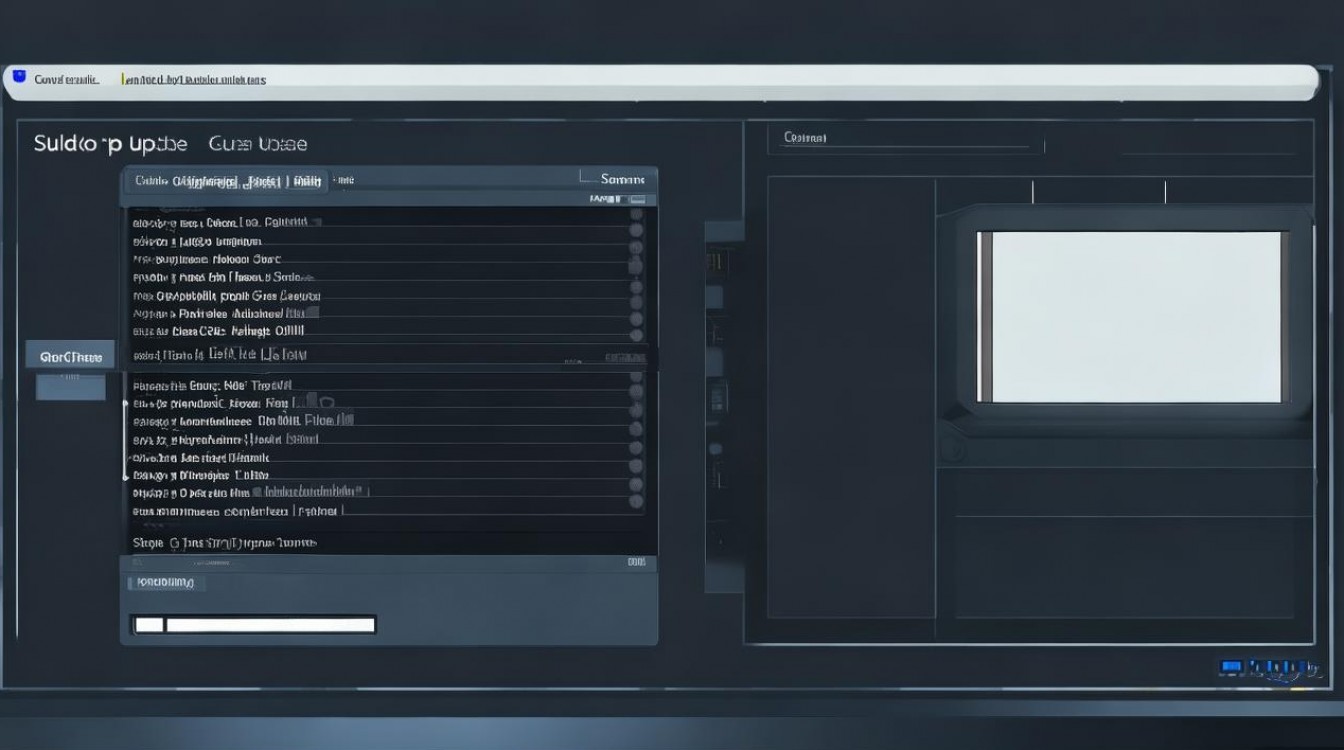Click the 0001 badge on the status bar
The width and height of the screenshot is (1344, 750).
click(636, 562)
